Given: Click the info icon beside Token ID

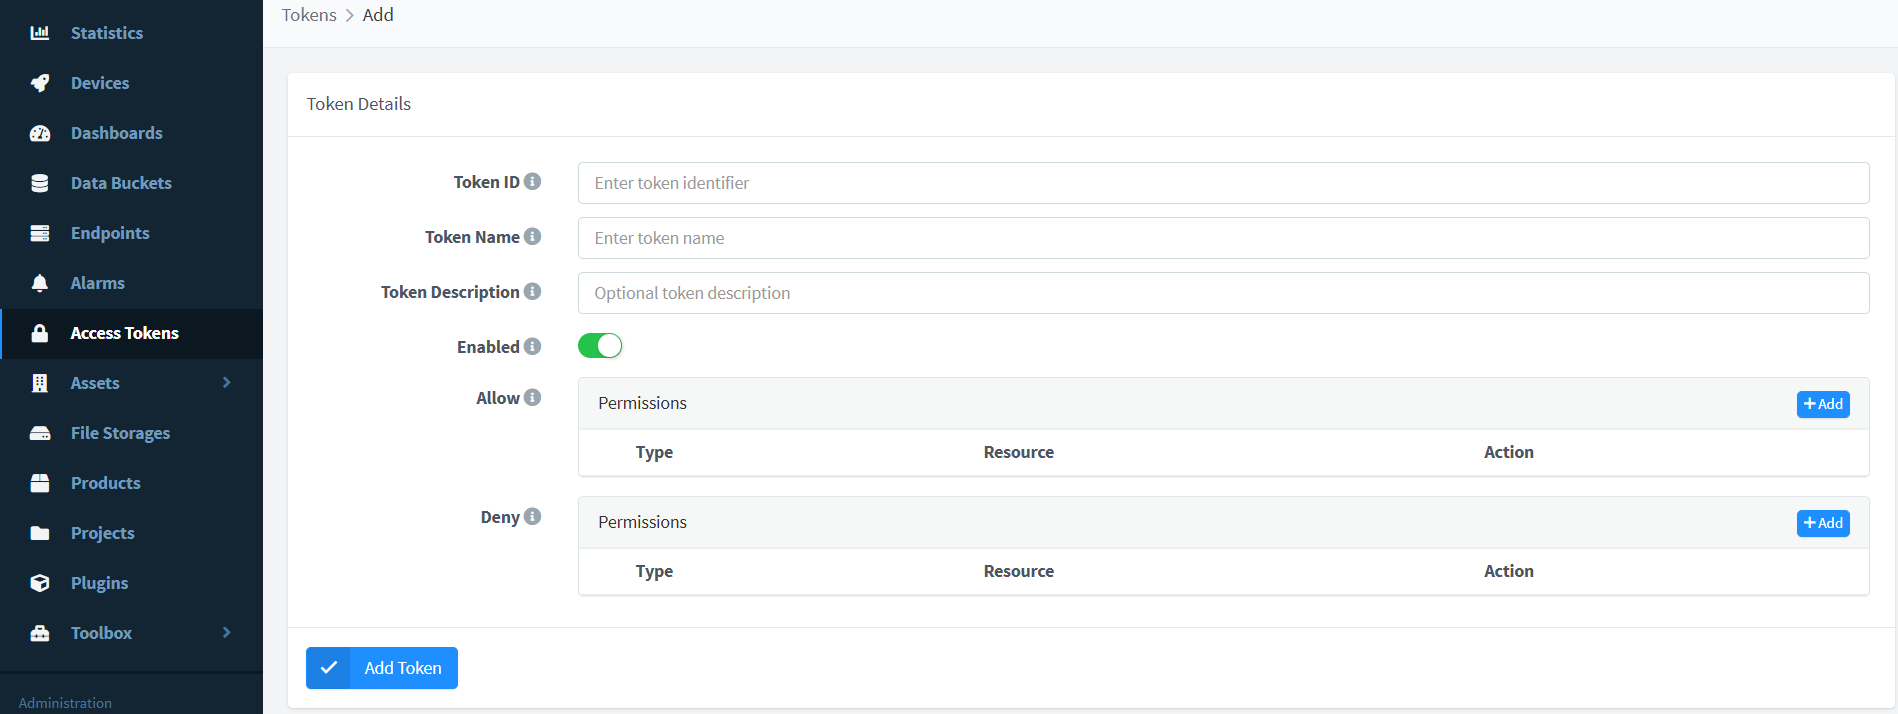Looking at the screenshot, I should (x=533, y=181).
